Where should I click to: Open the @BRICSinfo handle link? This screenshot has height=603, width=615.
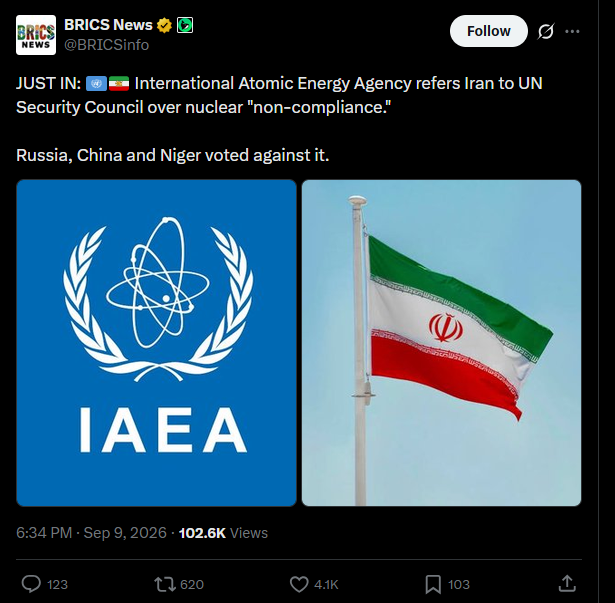tap(107, 45)
